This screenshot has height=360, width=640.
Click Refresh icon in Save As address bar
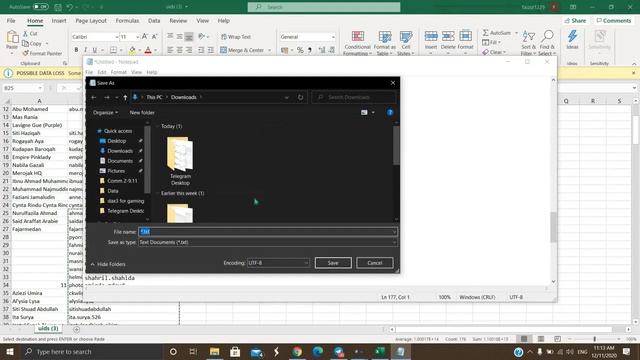pos(300,97)
